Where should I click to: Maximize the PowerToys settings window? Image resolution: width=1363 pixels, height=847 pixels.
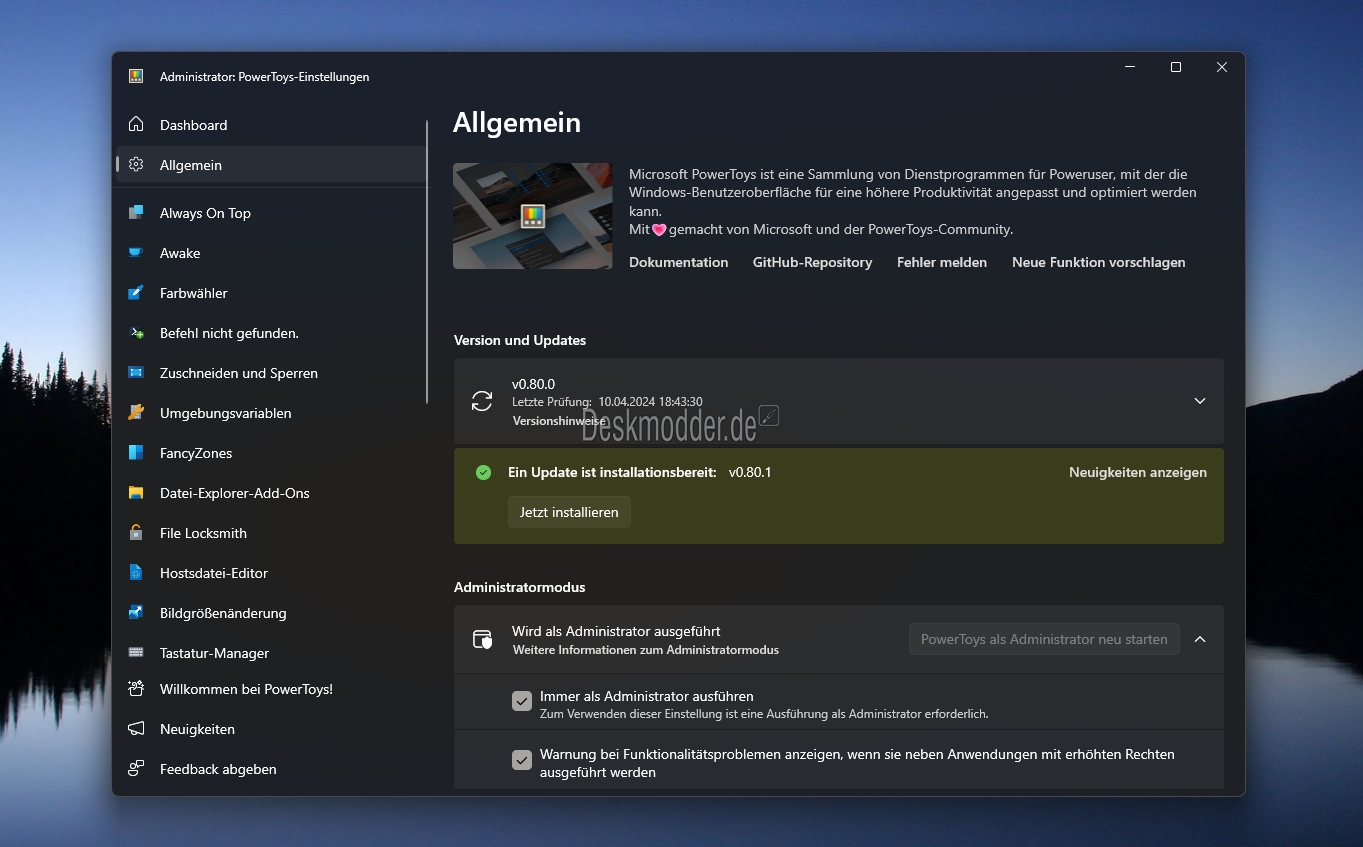click(1176, 67)
